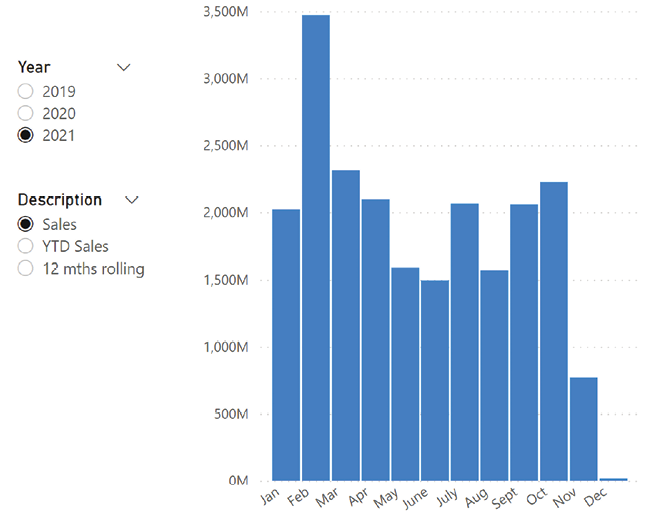The width and height of the screenshot is (659, 516).
Task: Click the June month axis label
Action: tap(415, 498)
